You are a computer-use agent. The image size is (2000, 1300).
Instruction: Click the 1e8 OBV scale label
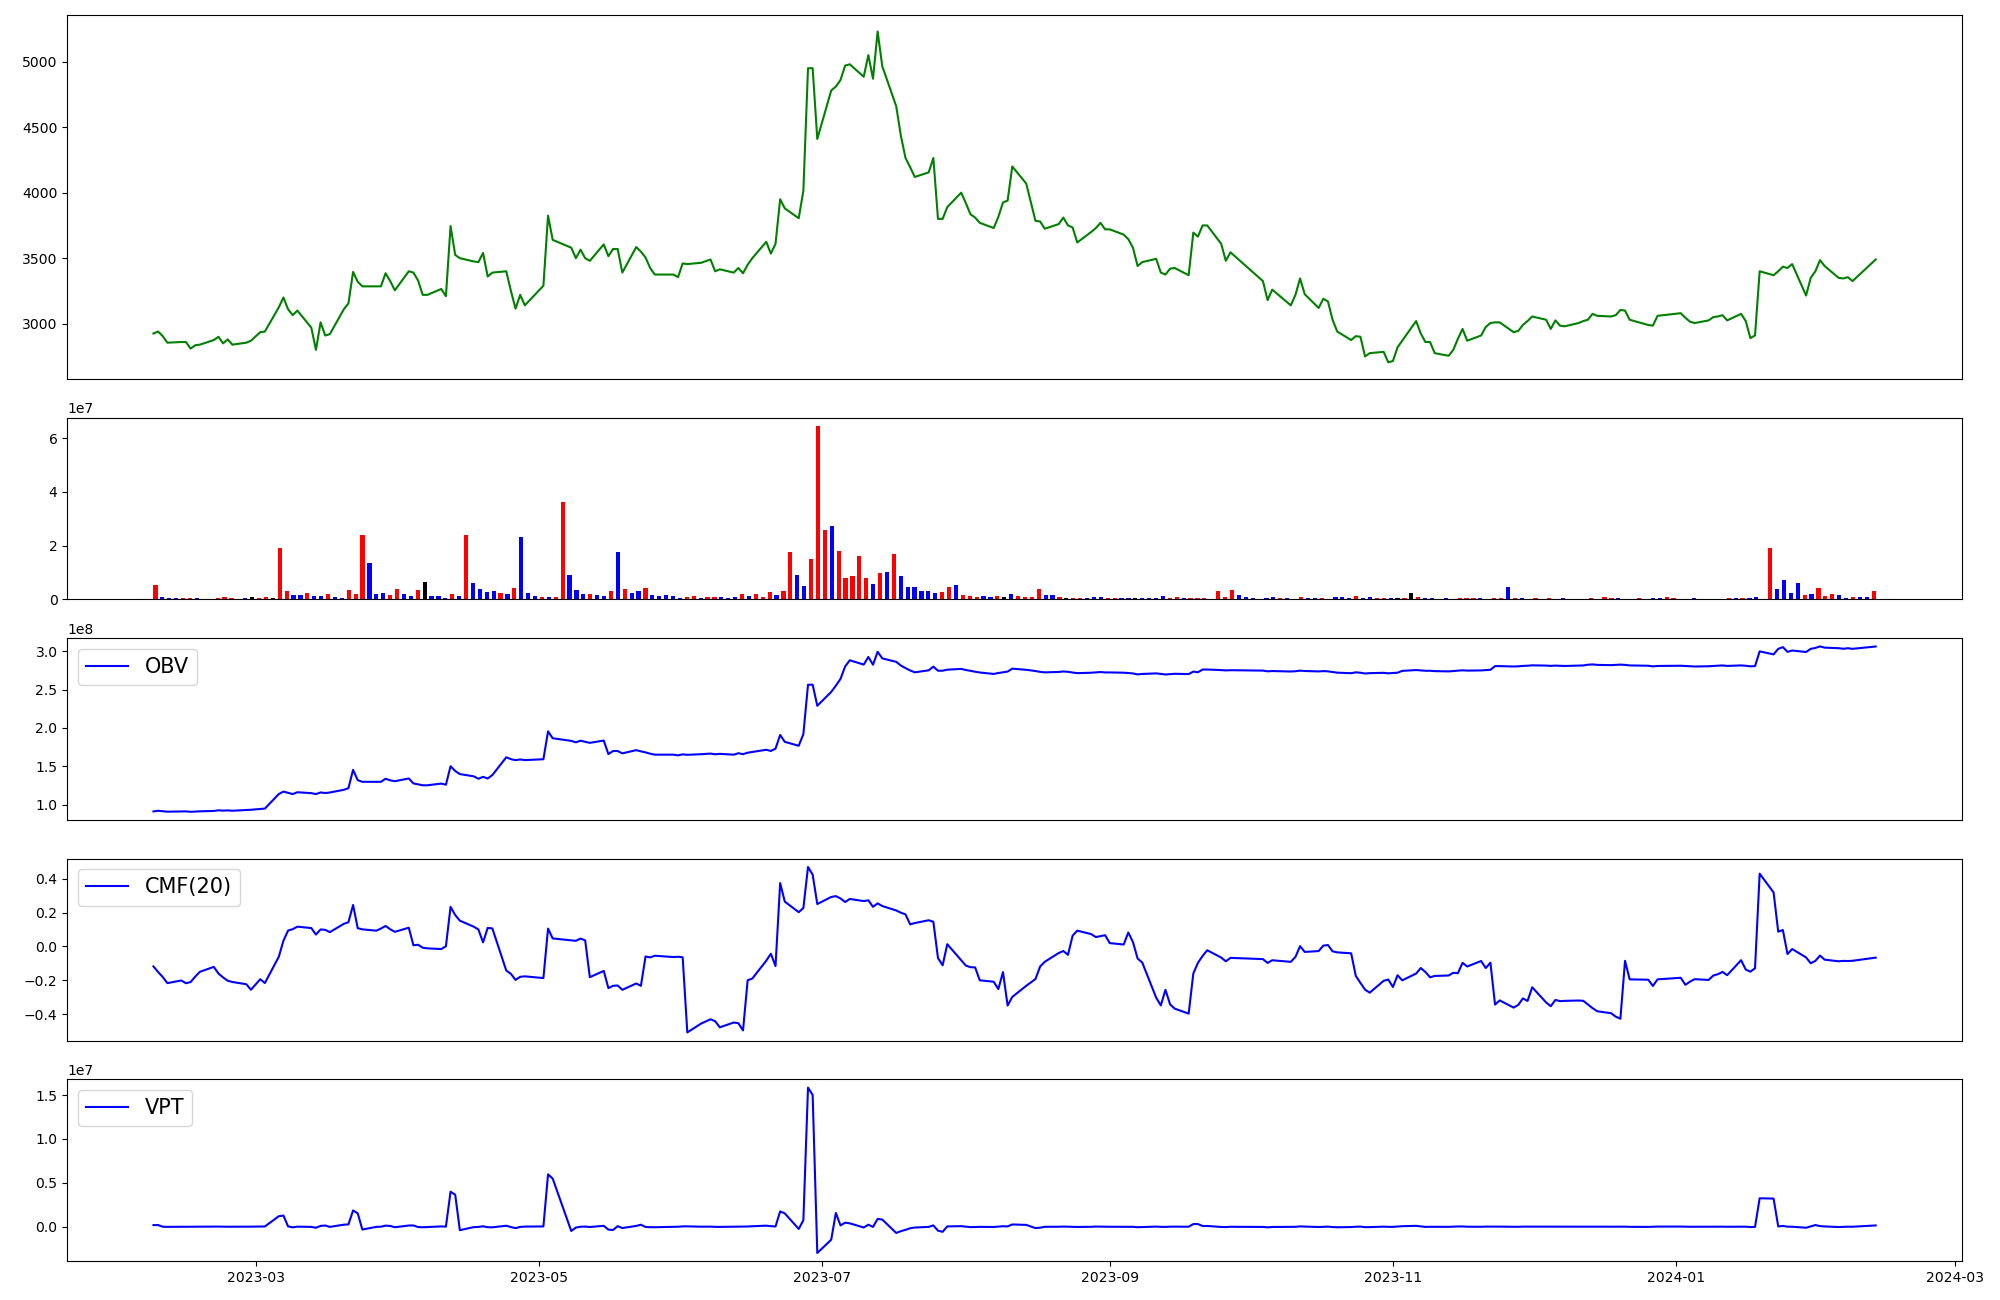coord(81,629)
